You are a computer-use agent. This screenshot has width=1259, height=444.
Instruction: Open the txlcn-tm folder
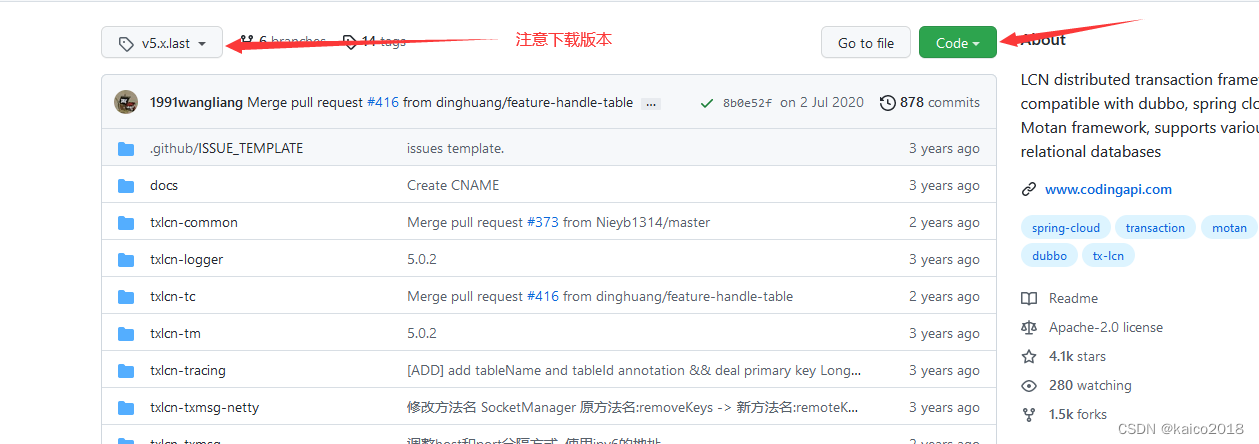175,333
